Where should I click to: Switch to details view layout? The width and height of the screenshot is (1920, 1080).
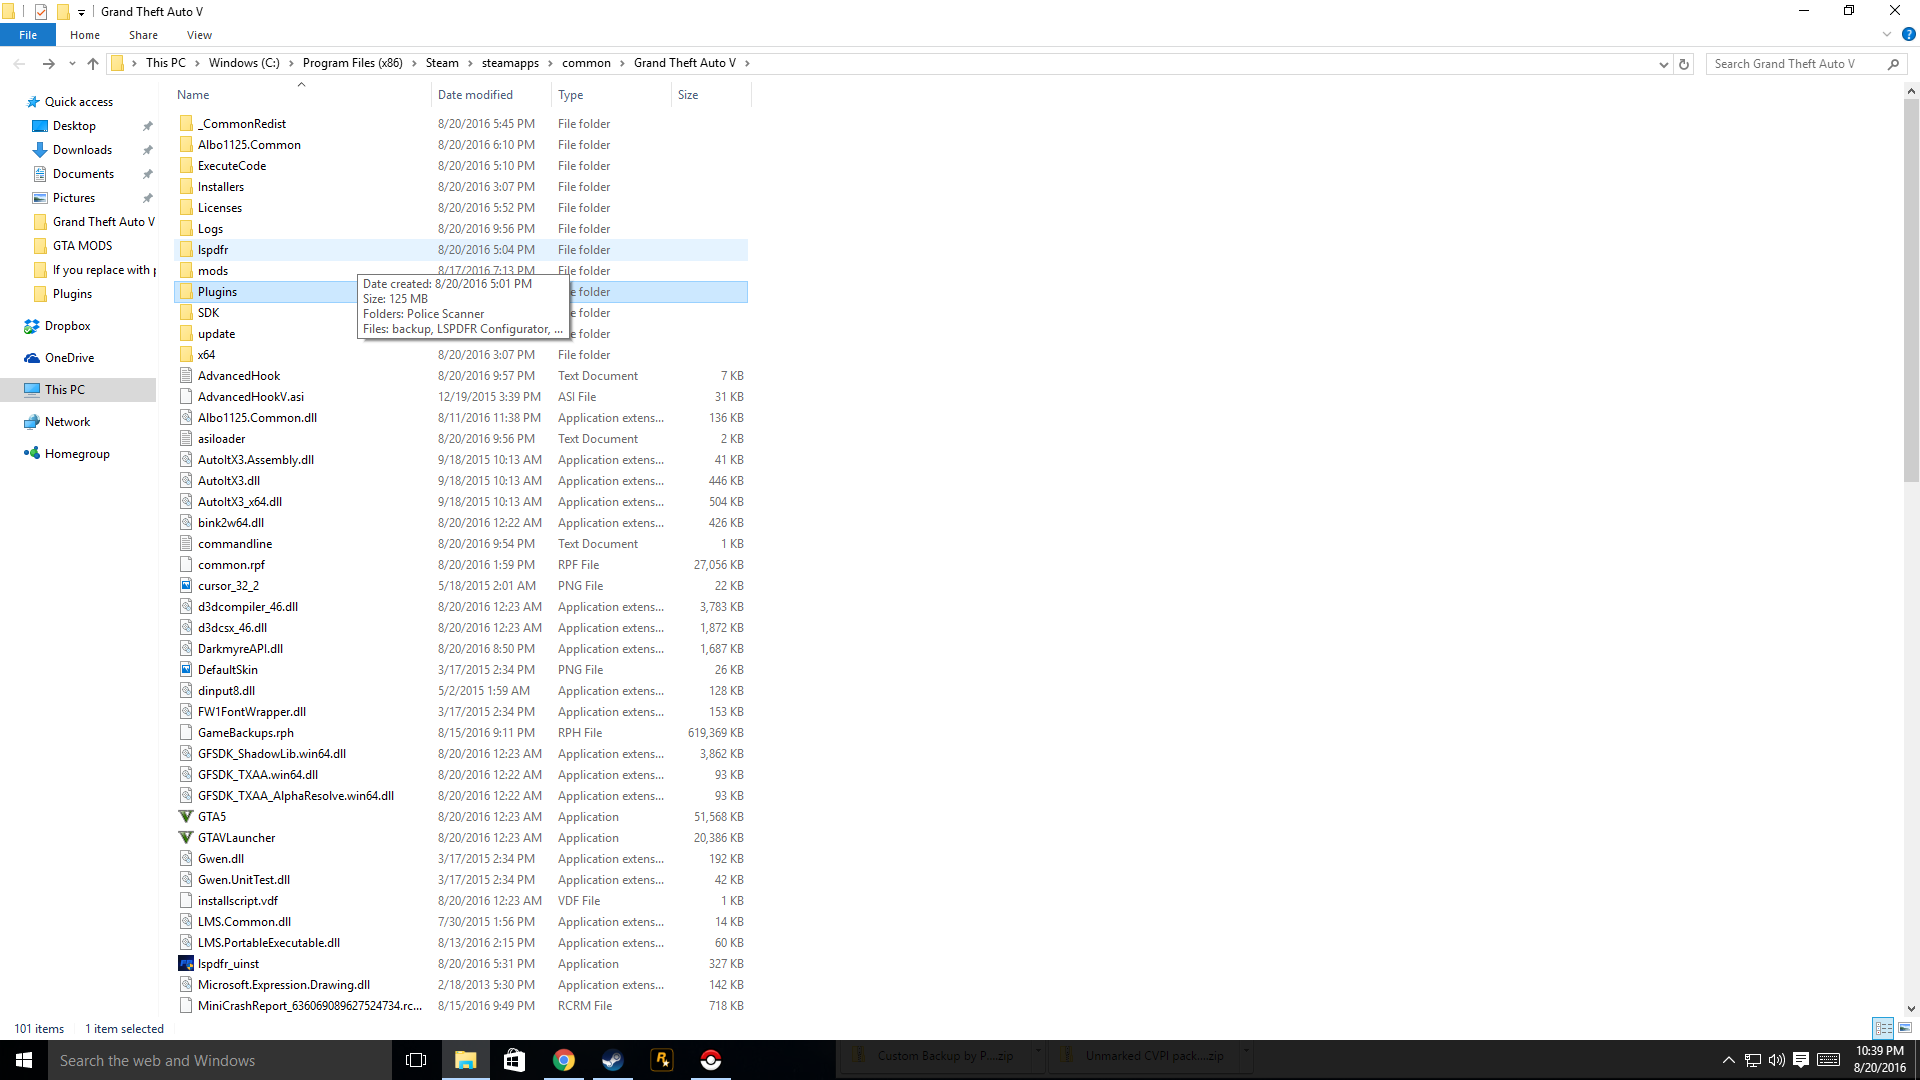1883,1028
